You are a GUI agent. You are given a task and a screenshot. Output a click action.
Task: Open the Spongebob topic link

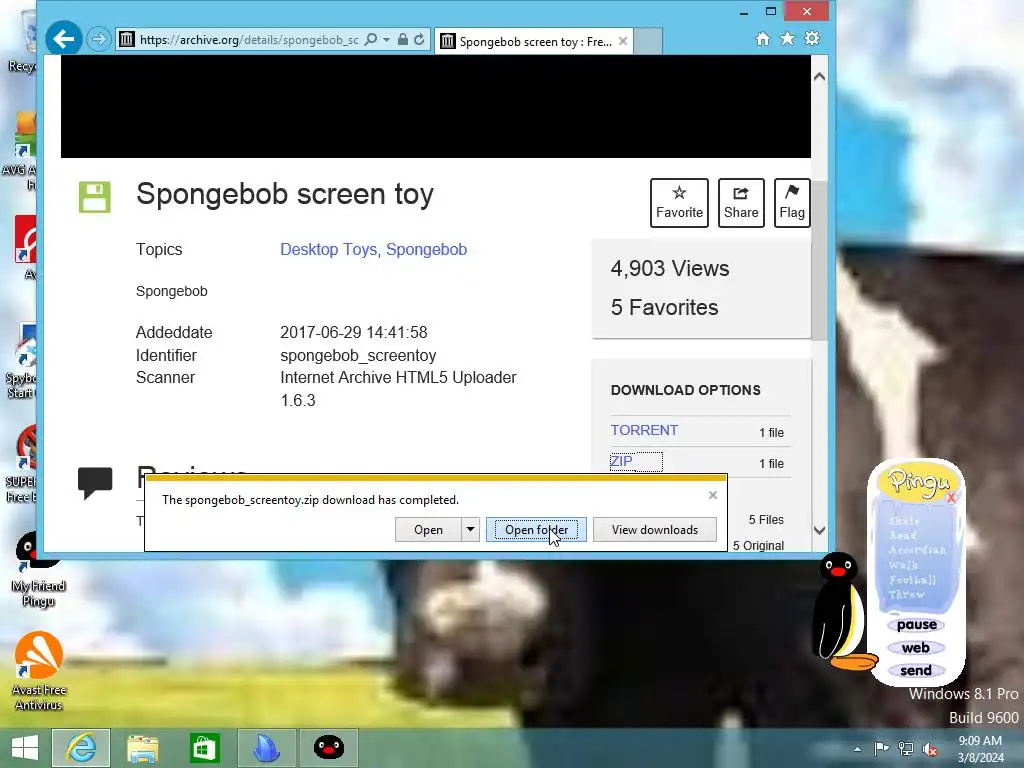[x=426, y=249]
